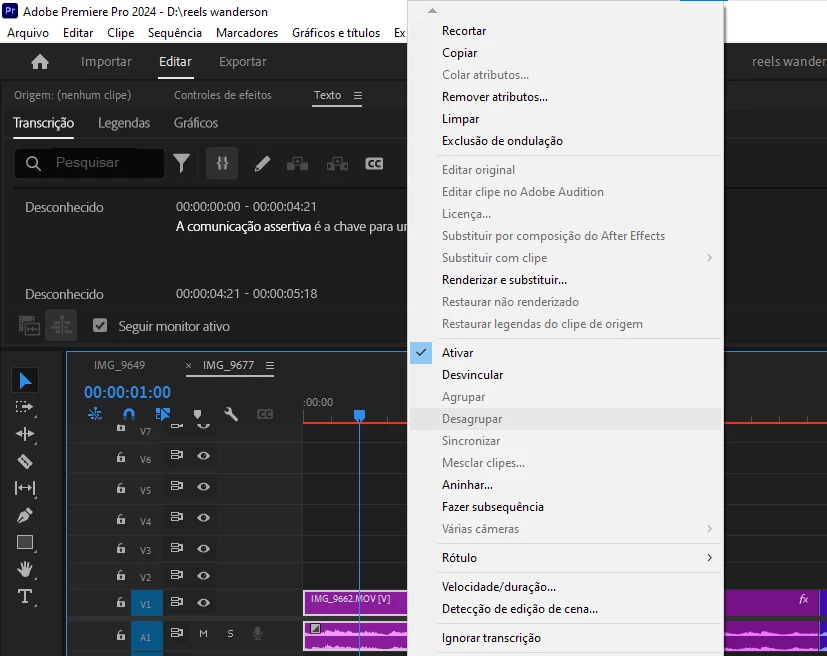827x656 pixels.
Task: Click the insert edit icon below transcript
Action: 29,326
